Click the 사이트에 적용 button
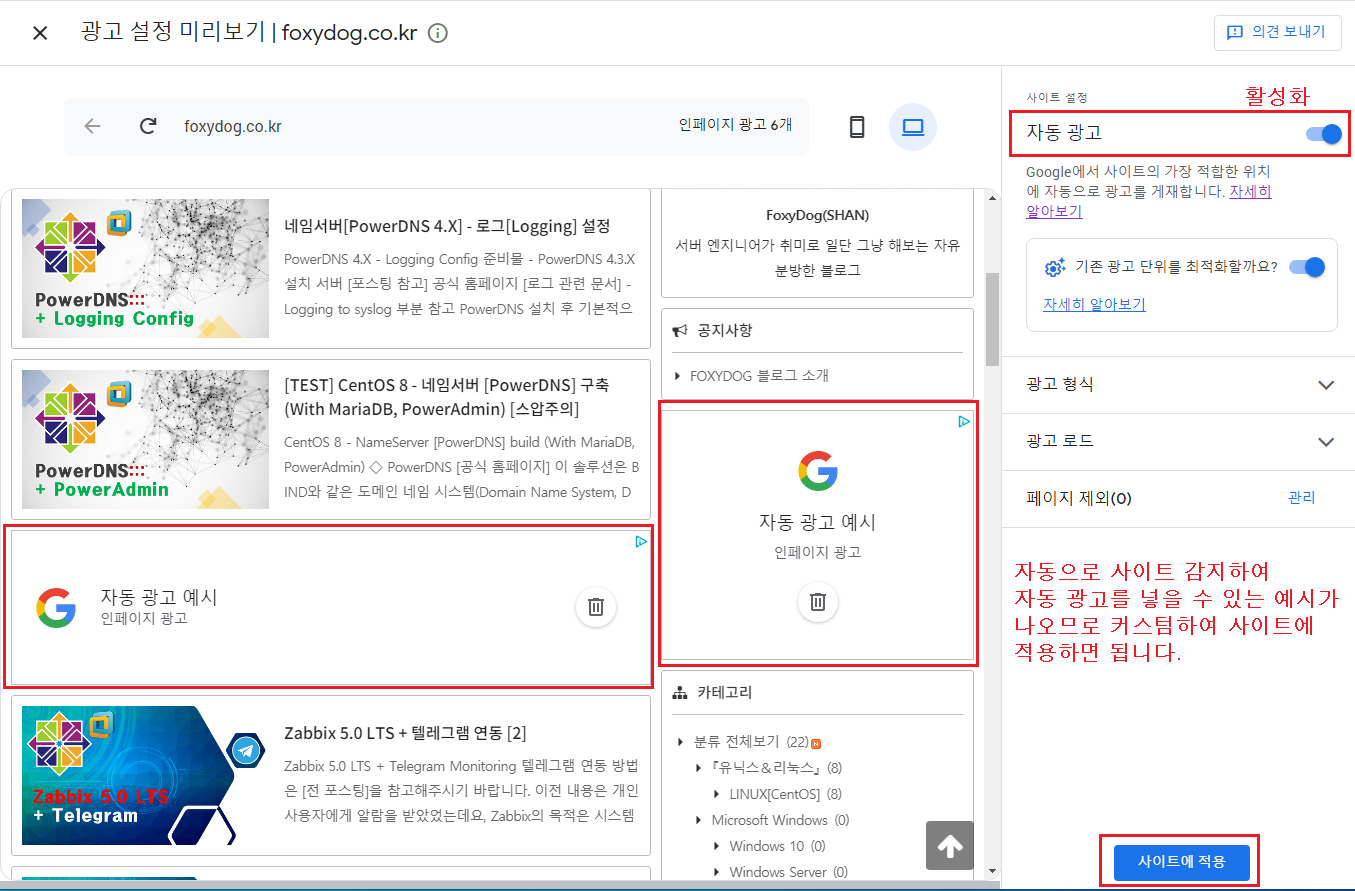The image size is (1355, 891). pyautogui.click(x=1181, y=861)
